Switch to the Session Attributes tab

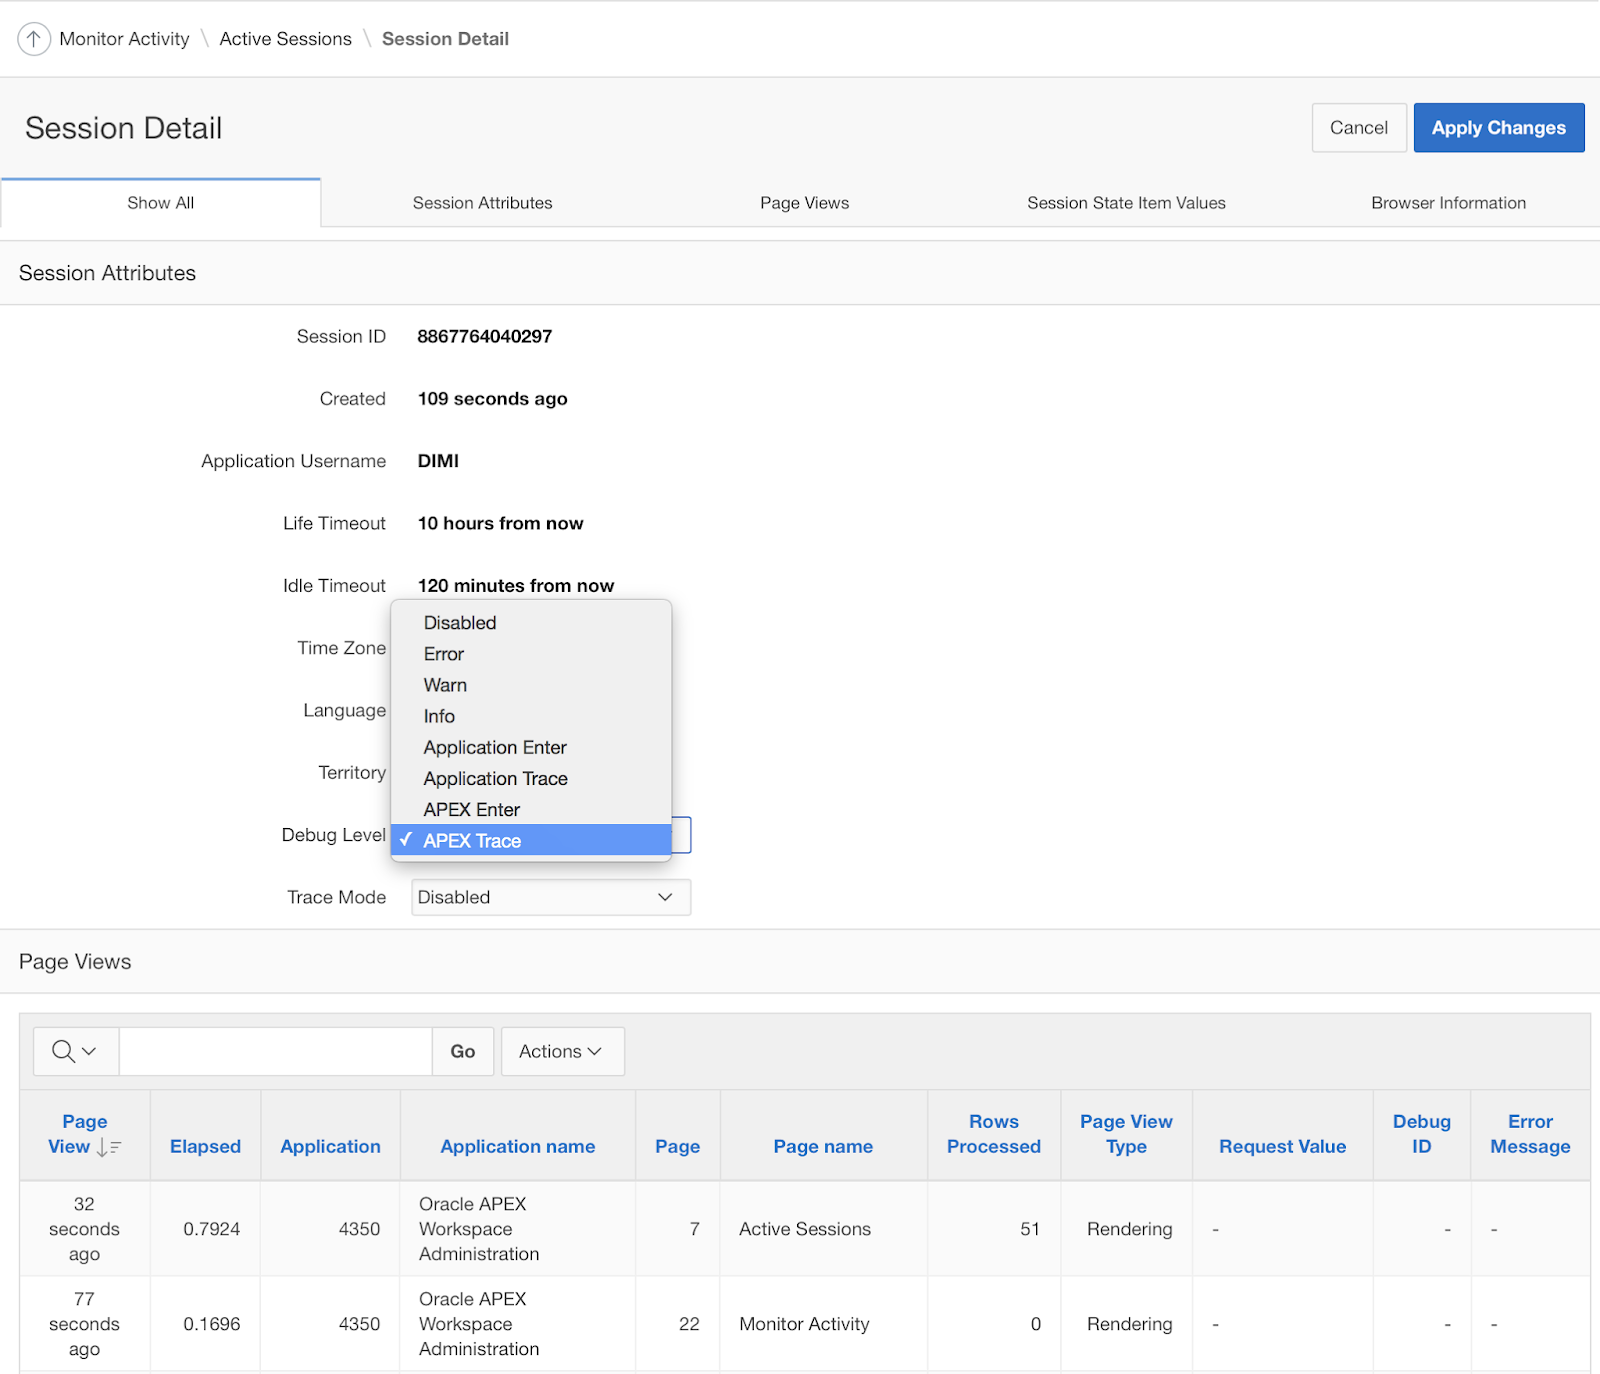coord(482,202)
